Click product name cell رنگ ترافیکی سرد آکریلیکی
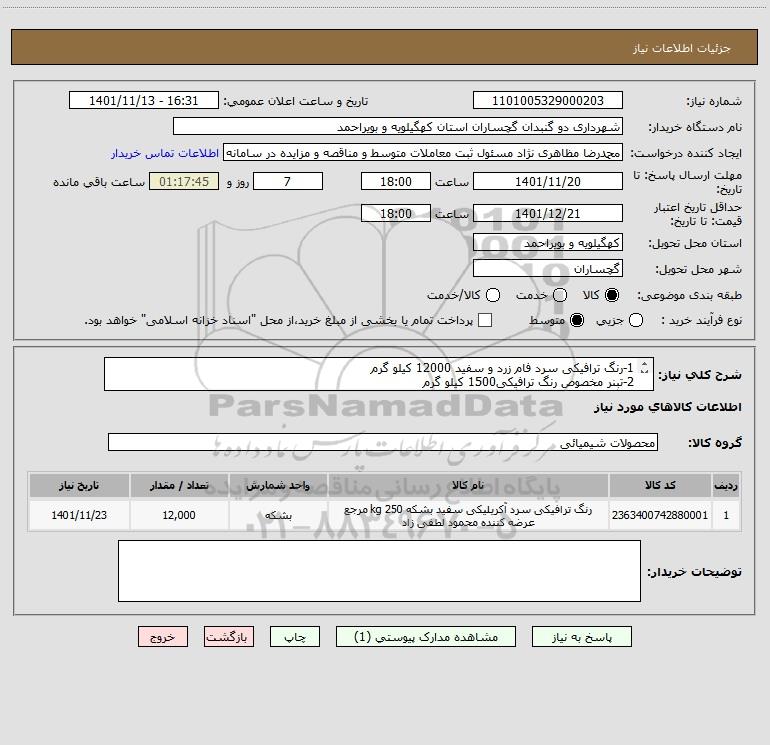The image size is (770, 745). [x=468, y=516]
